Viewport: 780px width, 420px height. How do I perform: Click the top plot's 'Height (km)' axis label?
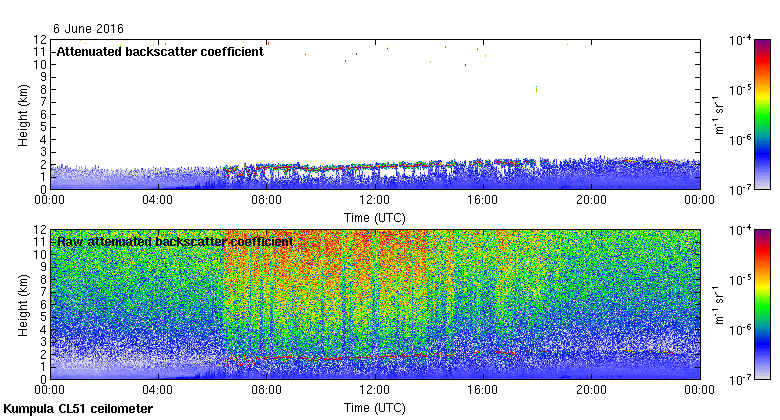pos(23,115)
